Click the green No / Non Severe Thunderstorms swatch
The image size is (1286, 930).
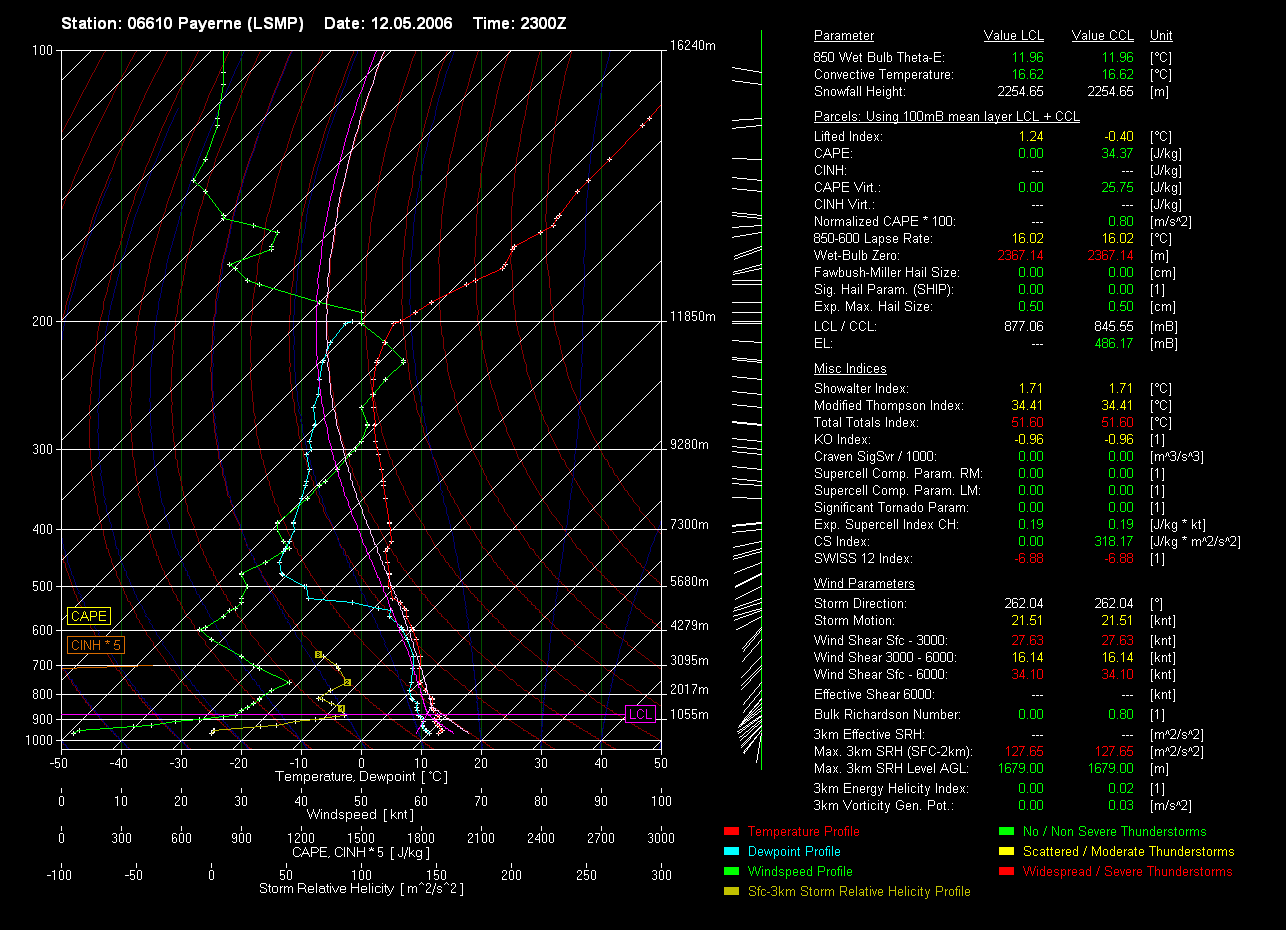(x=1006, y=831)
